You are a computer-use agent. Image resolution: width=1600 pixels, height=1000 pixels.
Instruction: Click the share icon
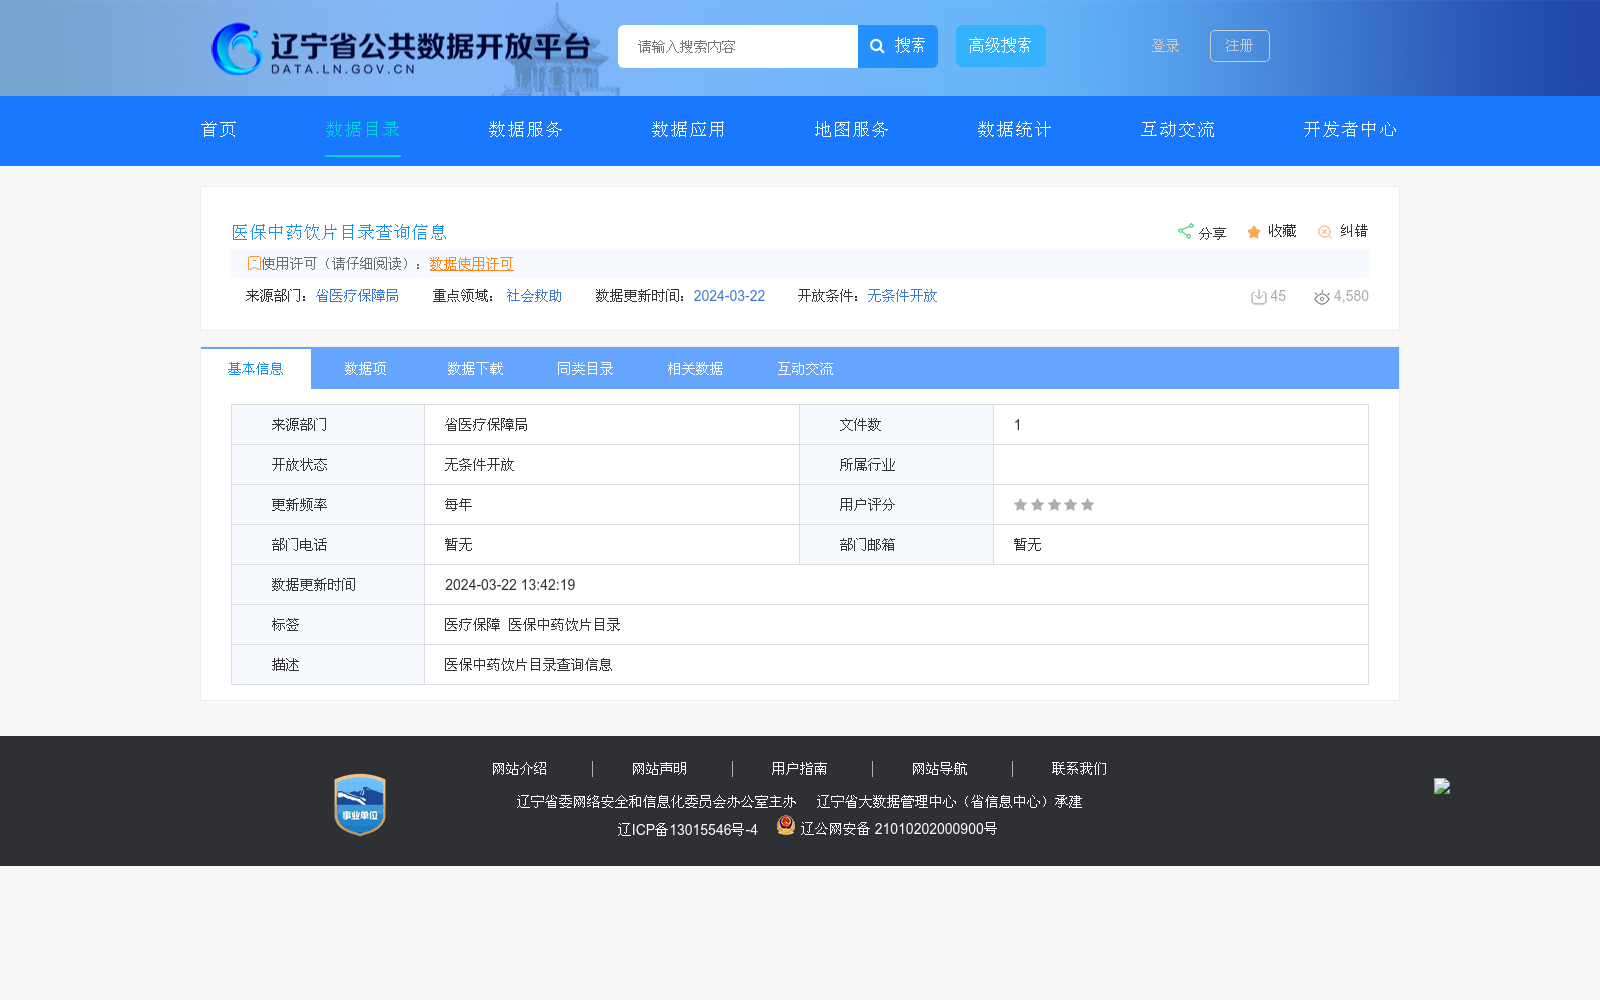[x=1185, y=231]
